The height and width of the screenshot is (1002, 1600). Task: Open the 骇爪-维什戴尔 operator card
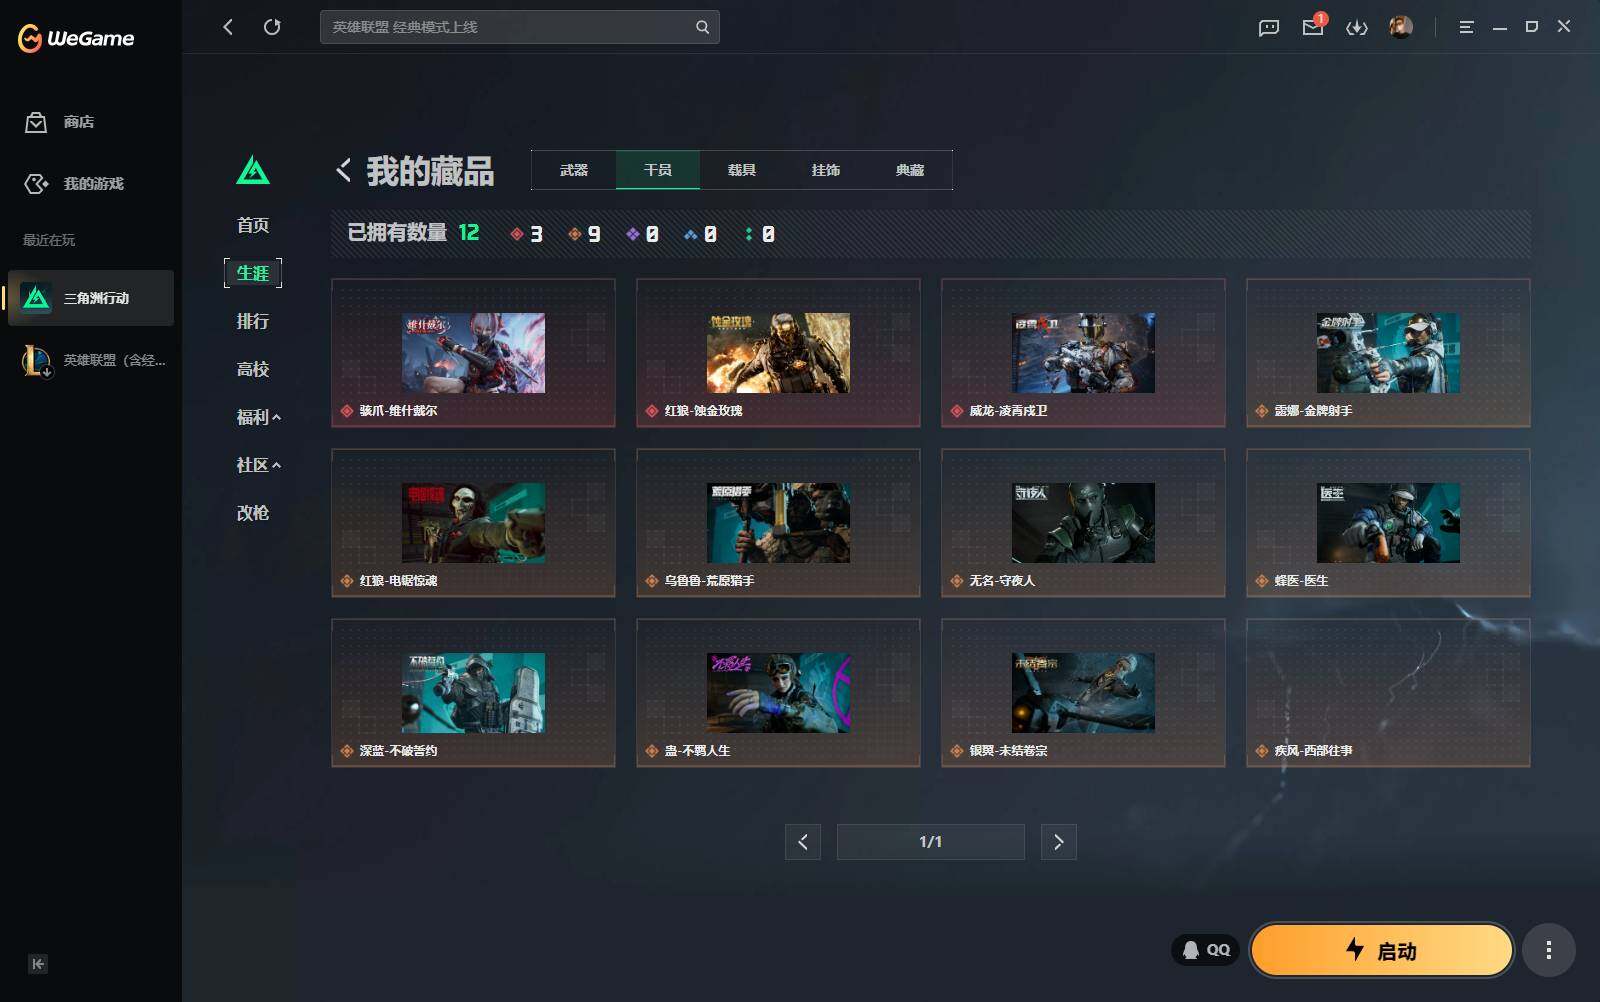(473, 353)
